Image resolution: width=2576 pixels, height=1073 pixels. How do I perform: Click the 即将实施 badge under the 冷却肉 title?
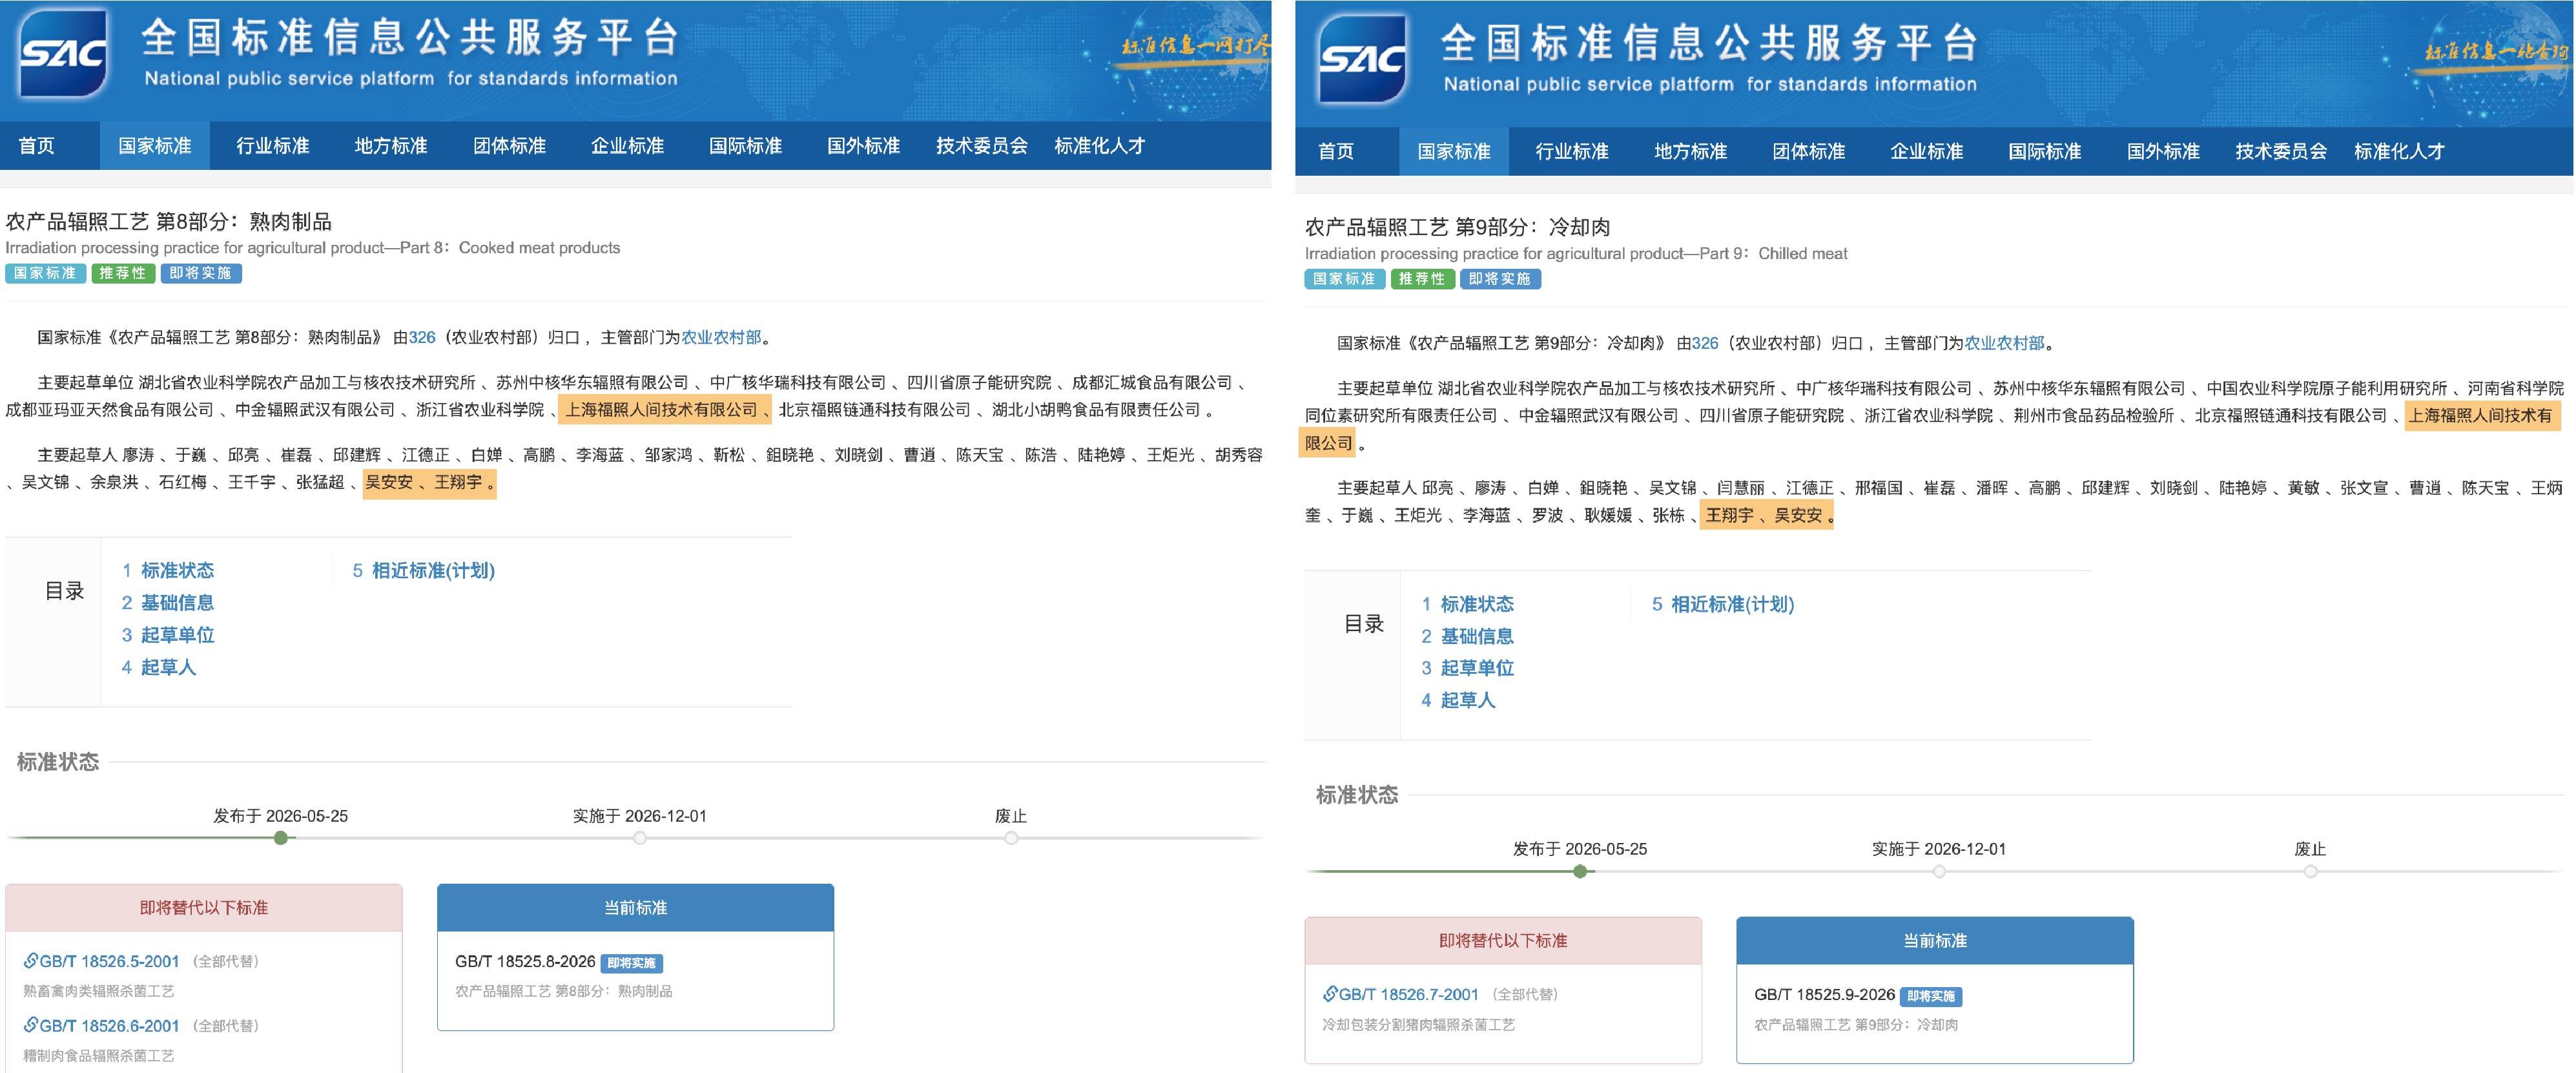tap(1500, 279)
